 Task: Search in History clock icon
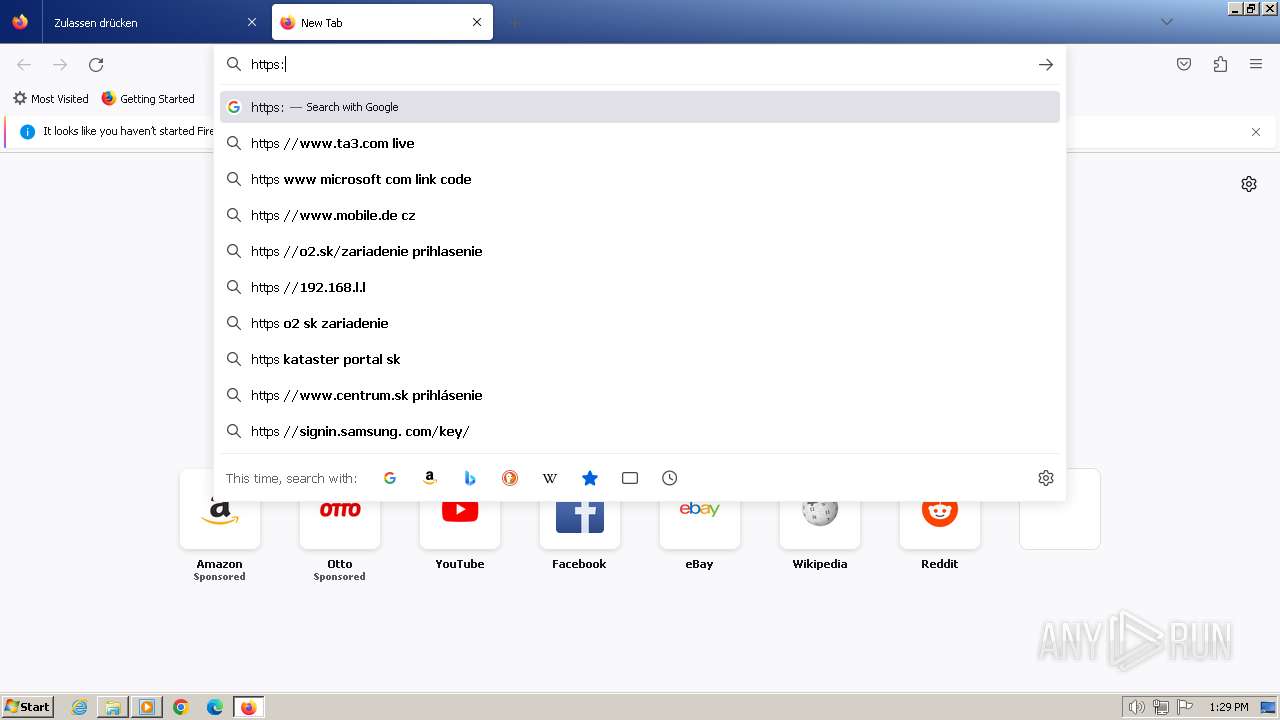(x=670, y=478)
